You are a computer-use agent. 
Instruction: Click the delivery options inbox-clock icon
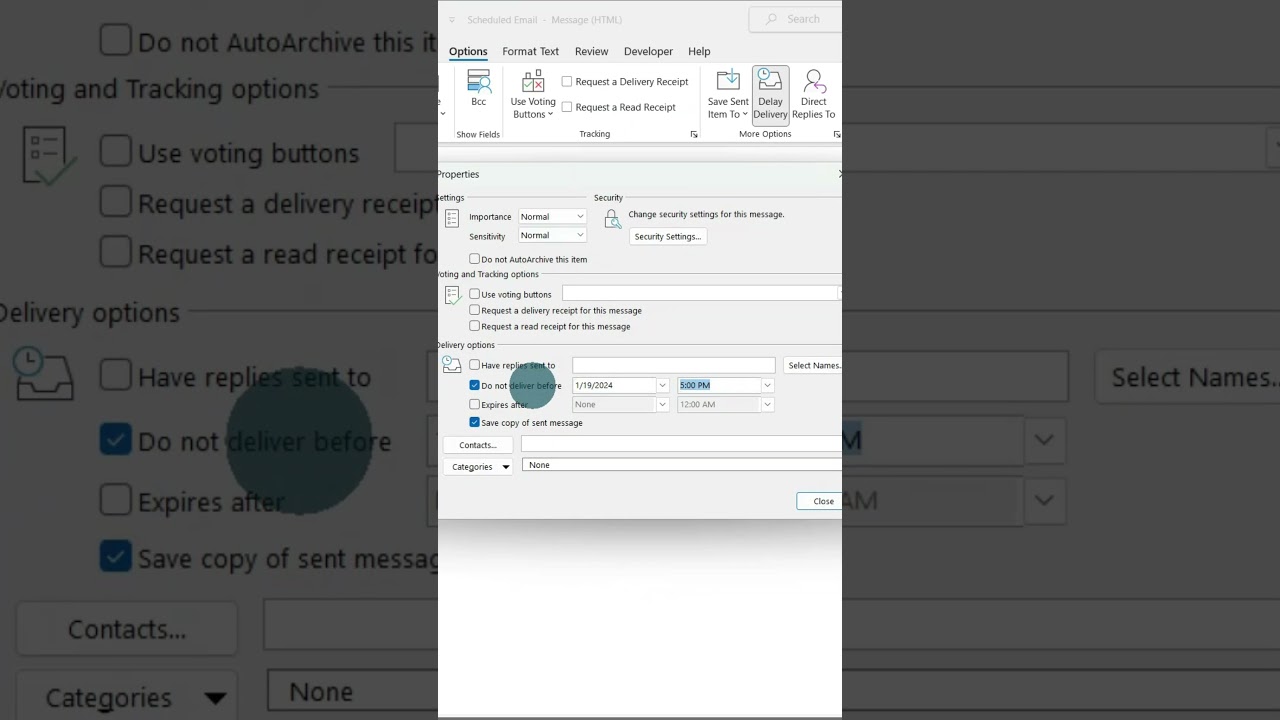[x=452, y=365]
